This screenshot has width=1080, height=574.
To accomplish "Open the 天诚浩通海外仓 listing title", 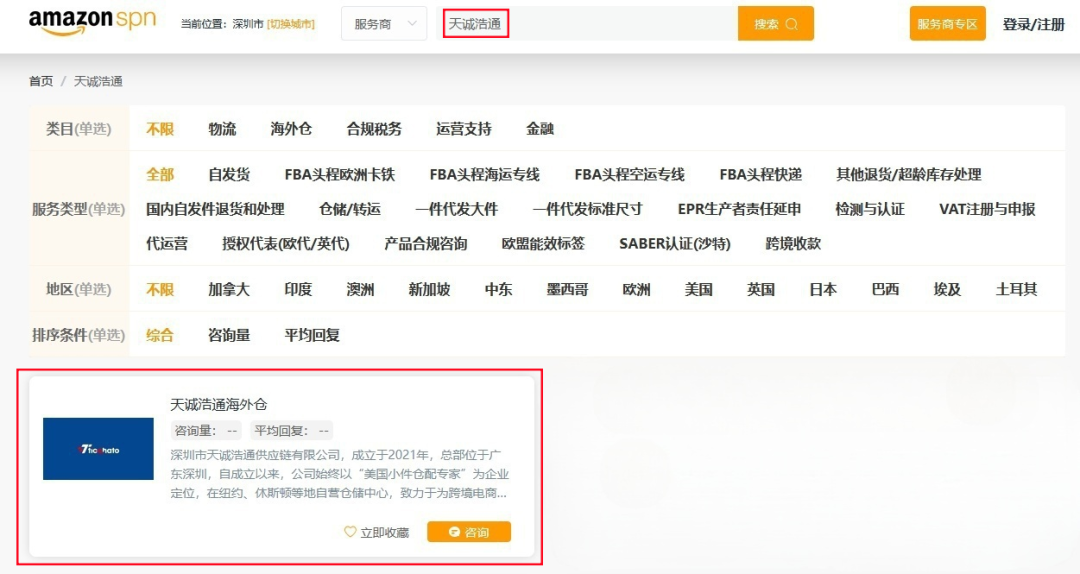I will click(218, 404).
